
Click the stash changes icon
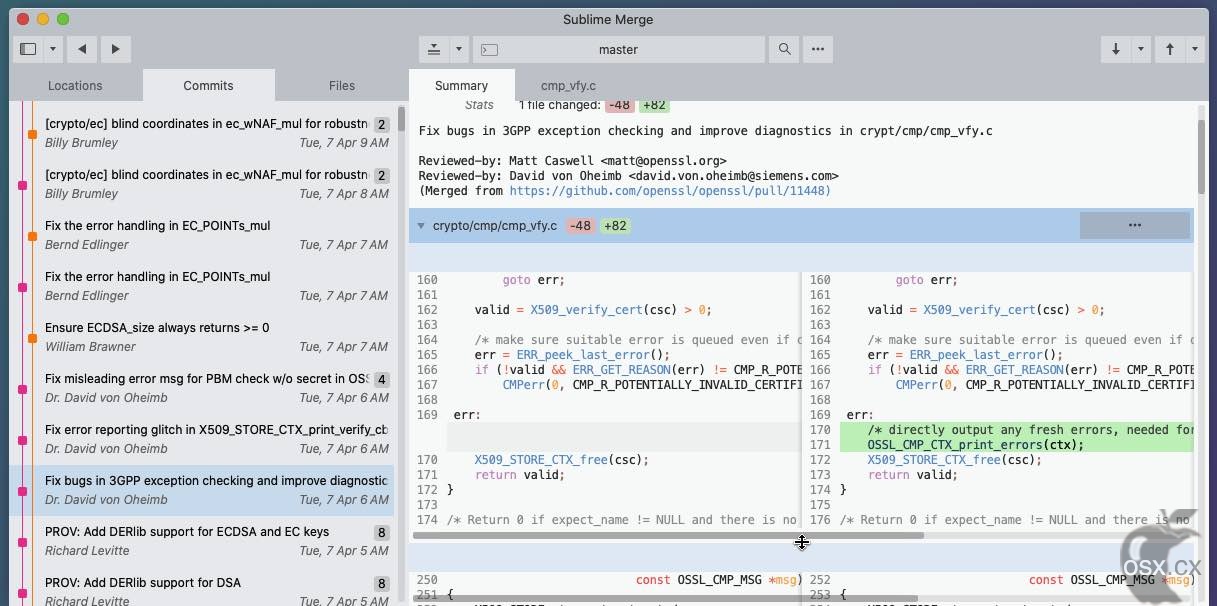[x=434, y=49]
